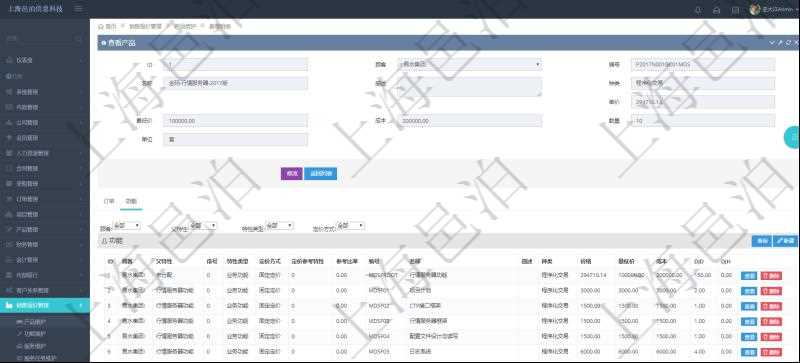800x363 pixels.
Task: Click the teal floating round button at right edge
Action: click(792, 137)
